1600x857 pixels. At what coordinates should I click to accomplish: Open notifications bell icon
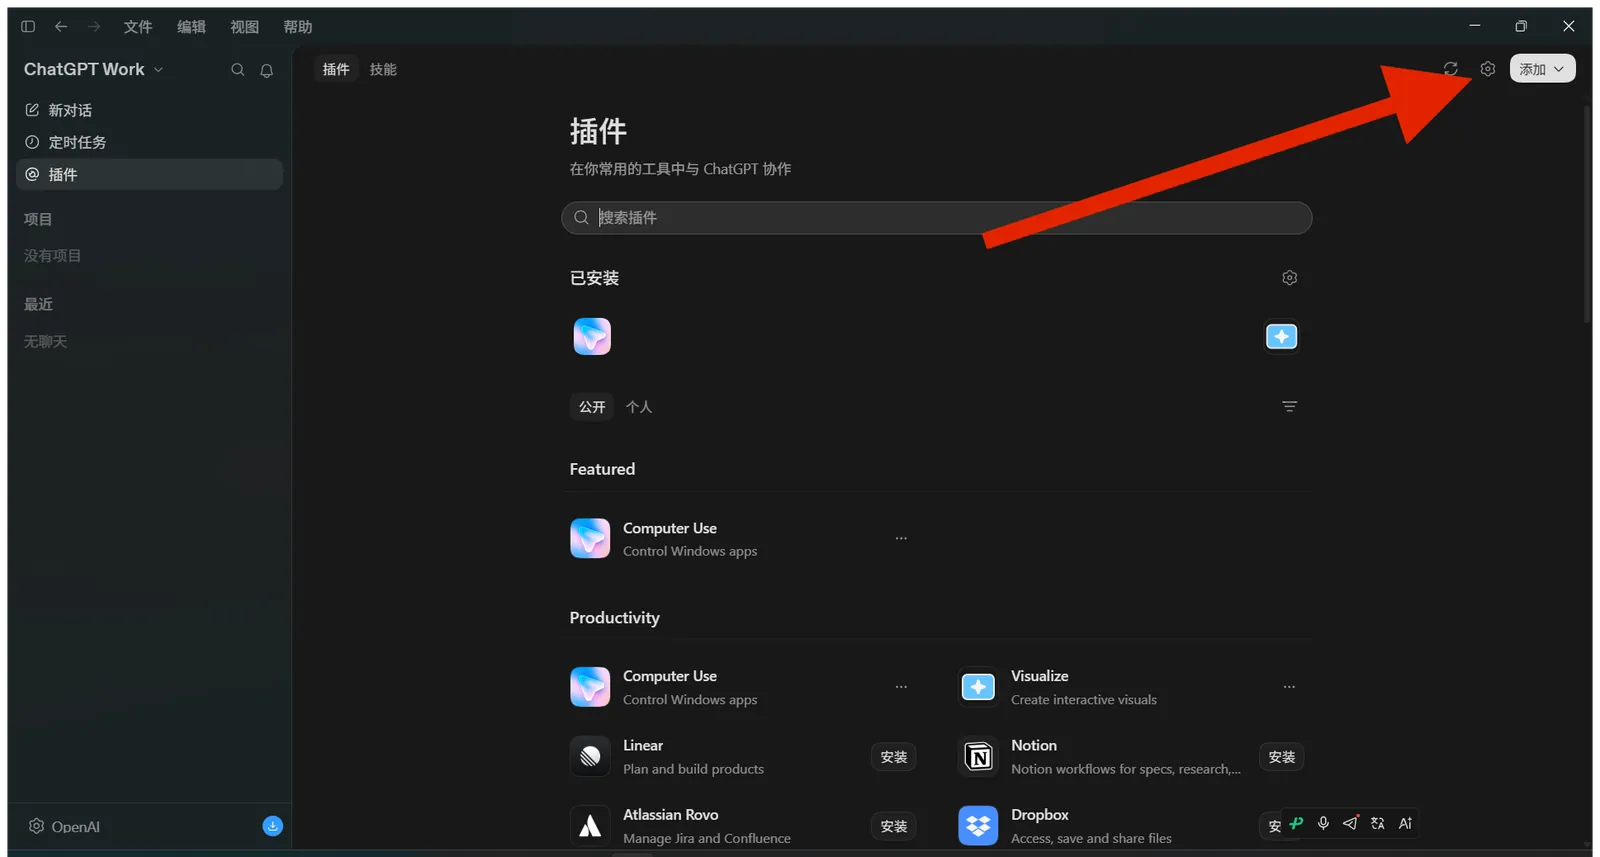267,70
